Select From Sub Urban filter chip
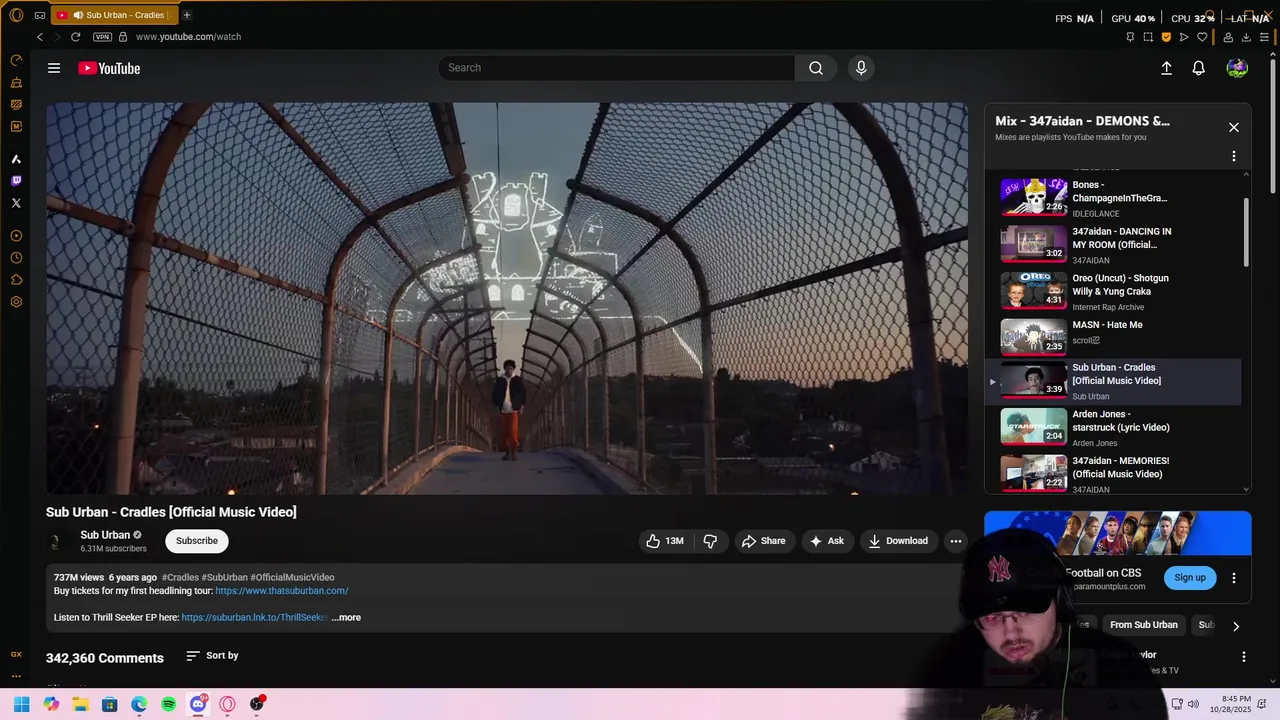This screenshot has height=720, width=1280. pos(1144,625)
